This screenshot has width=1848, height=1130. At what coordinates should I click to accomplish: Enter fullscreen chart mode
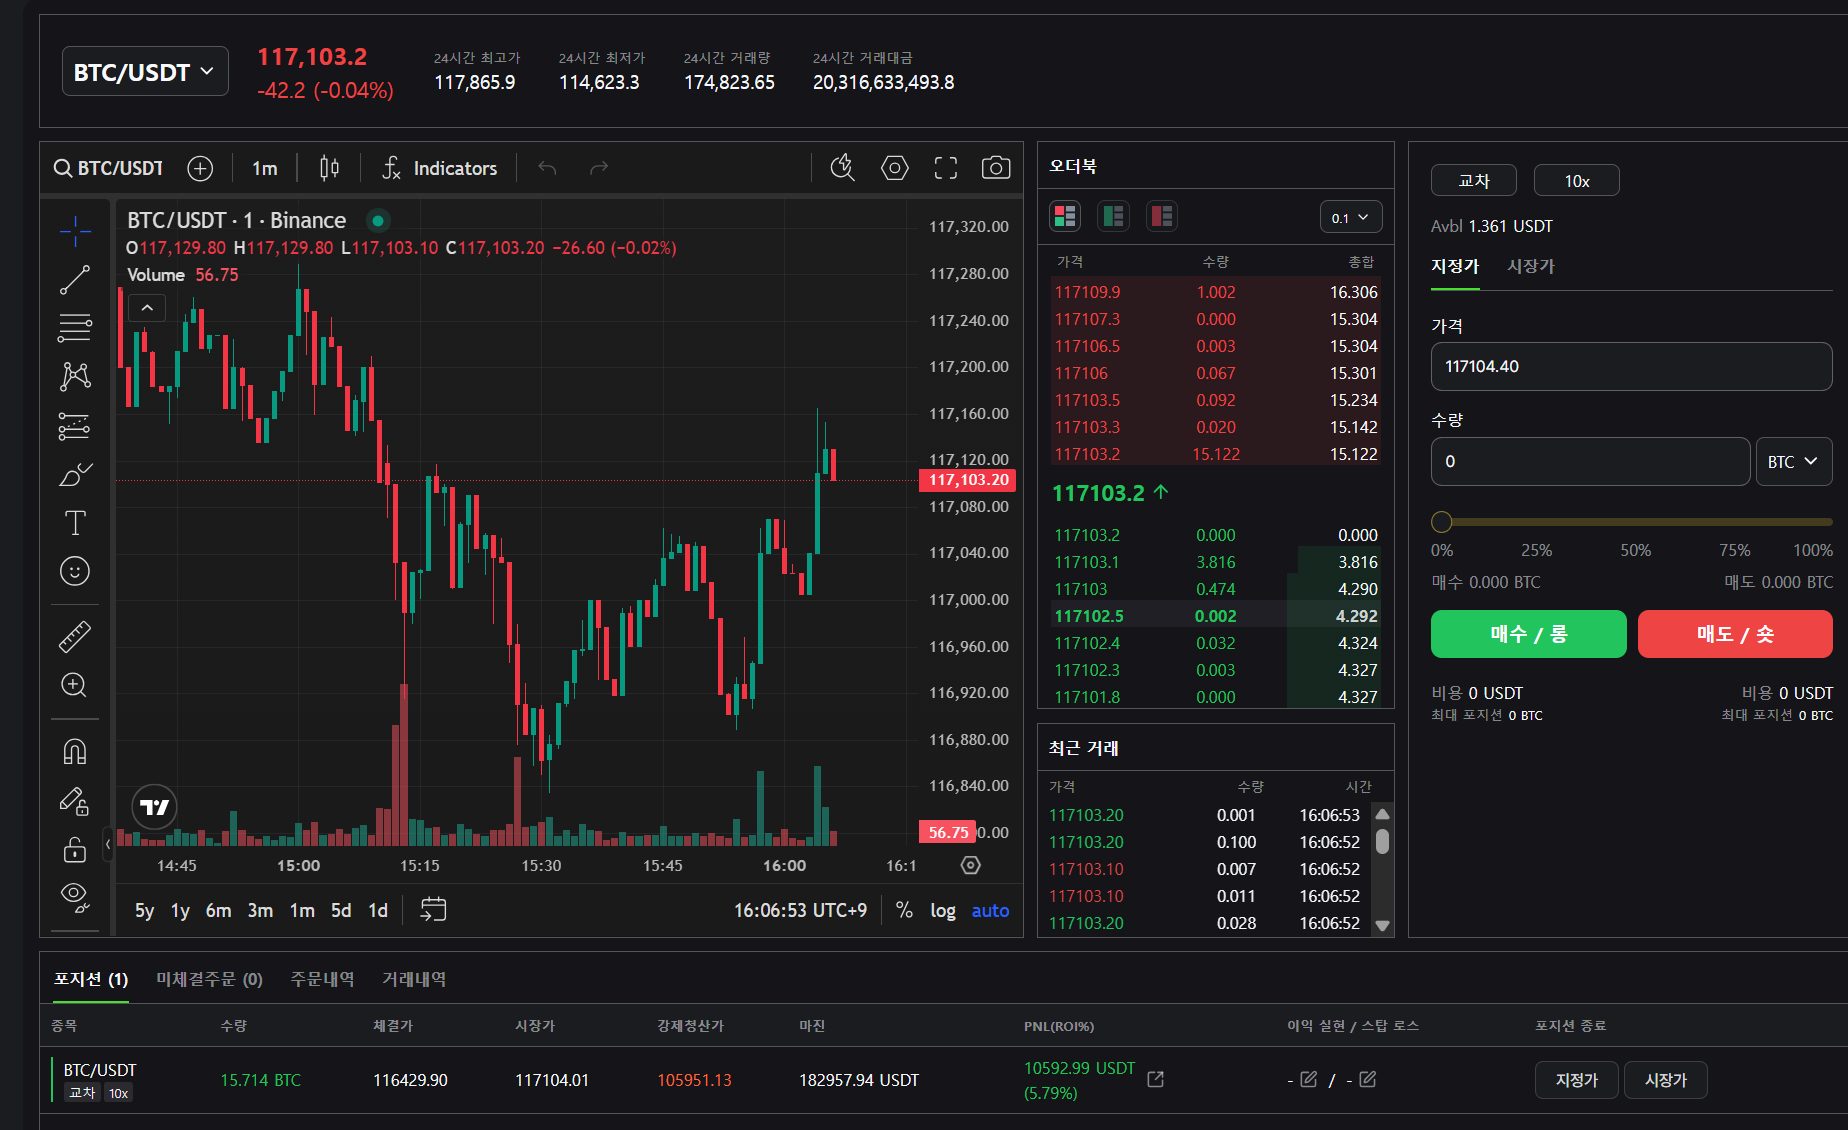946,168
